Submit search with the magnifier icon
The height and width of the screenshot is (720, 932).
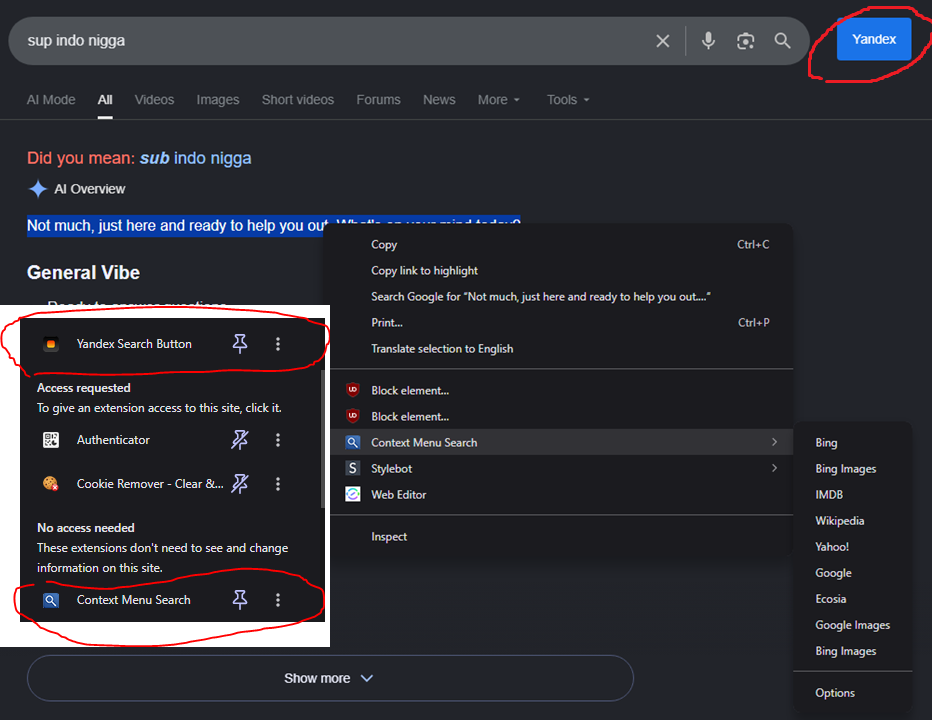tap(782, 40)
